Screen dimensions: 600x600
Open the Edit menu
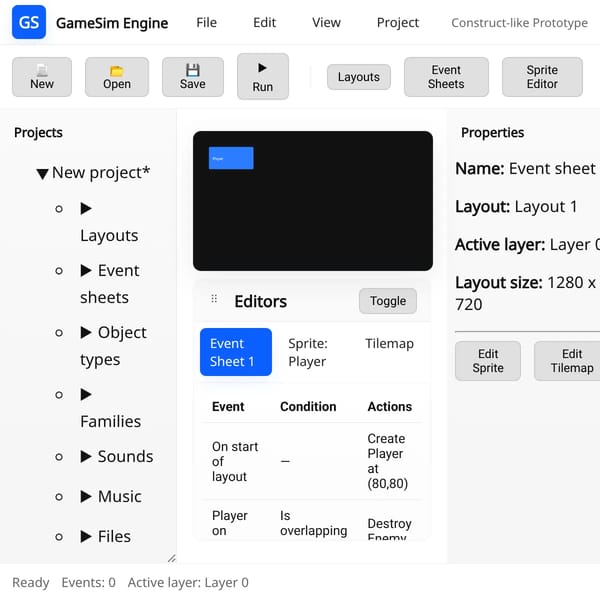264,23
